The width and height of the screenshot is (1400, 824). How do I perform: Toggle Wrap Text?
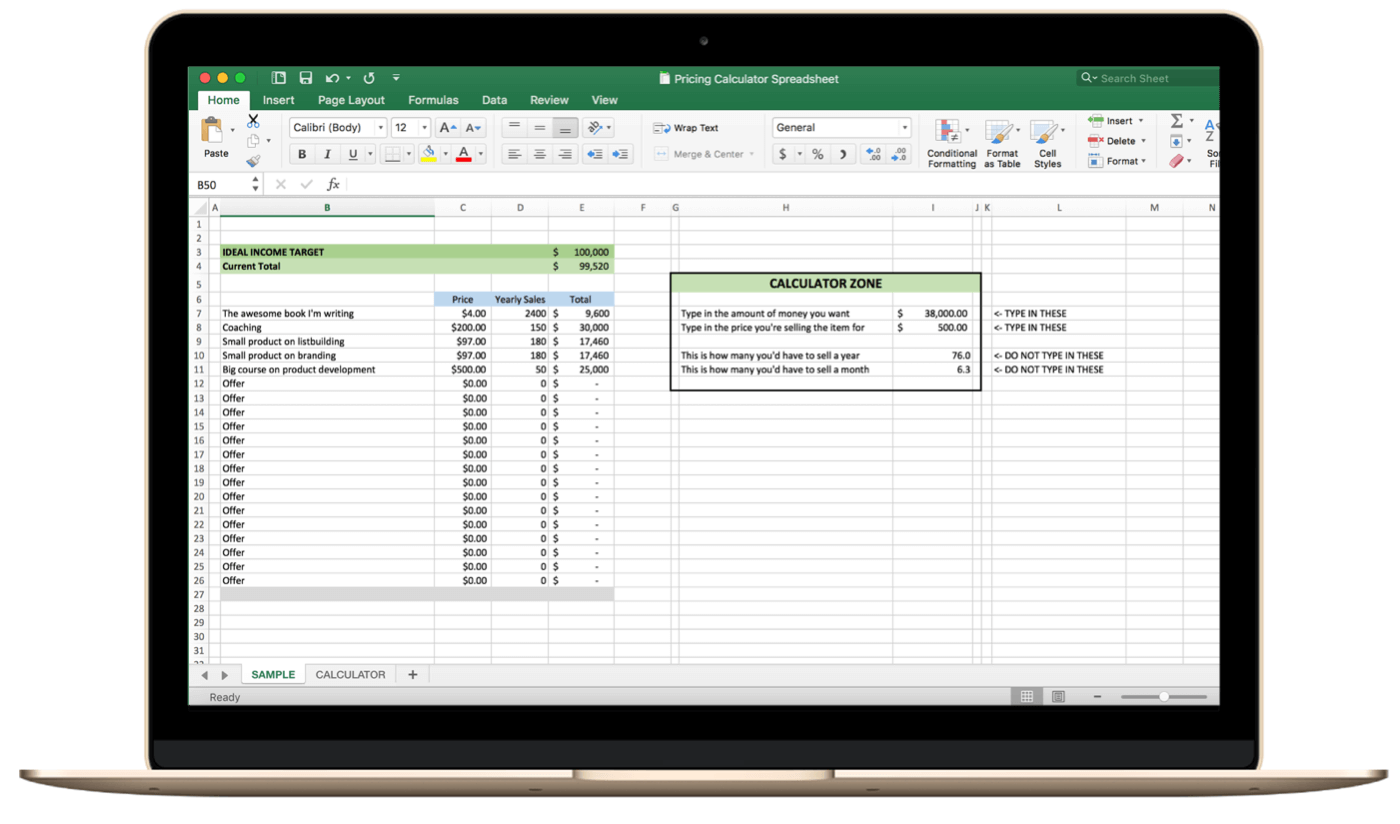point(686,128)
